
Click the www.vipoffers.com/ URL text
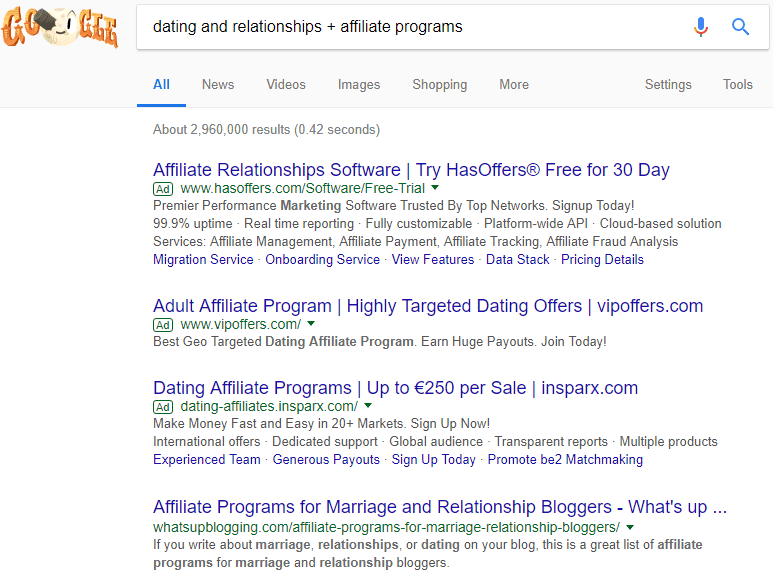click(x=241, y=324)
